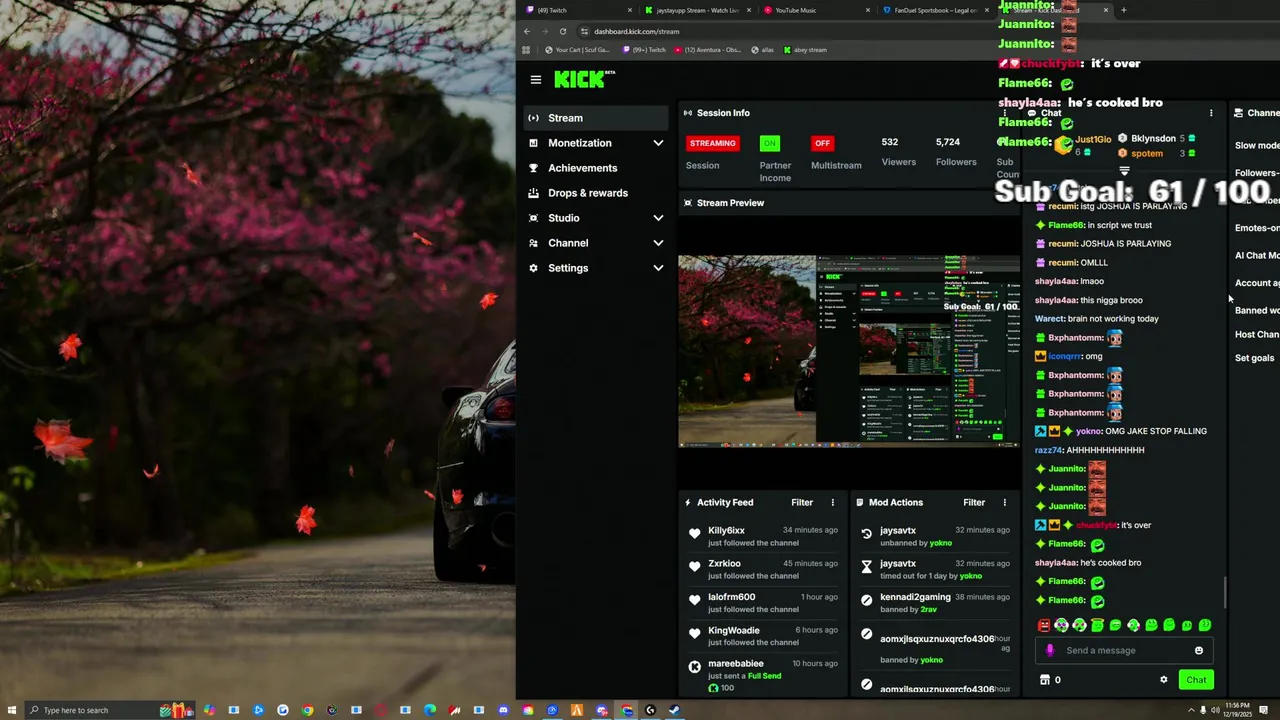Switch to the jaystayupp Stream tab

697,10
